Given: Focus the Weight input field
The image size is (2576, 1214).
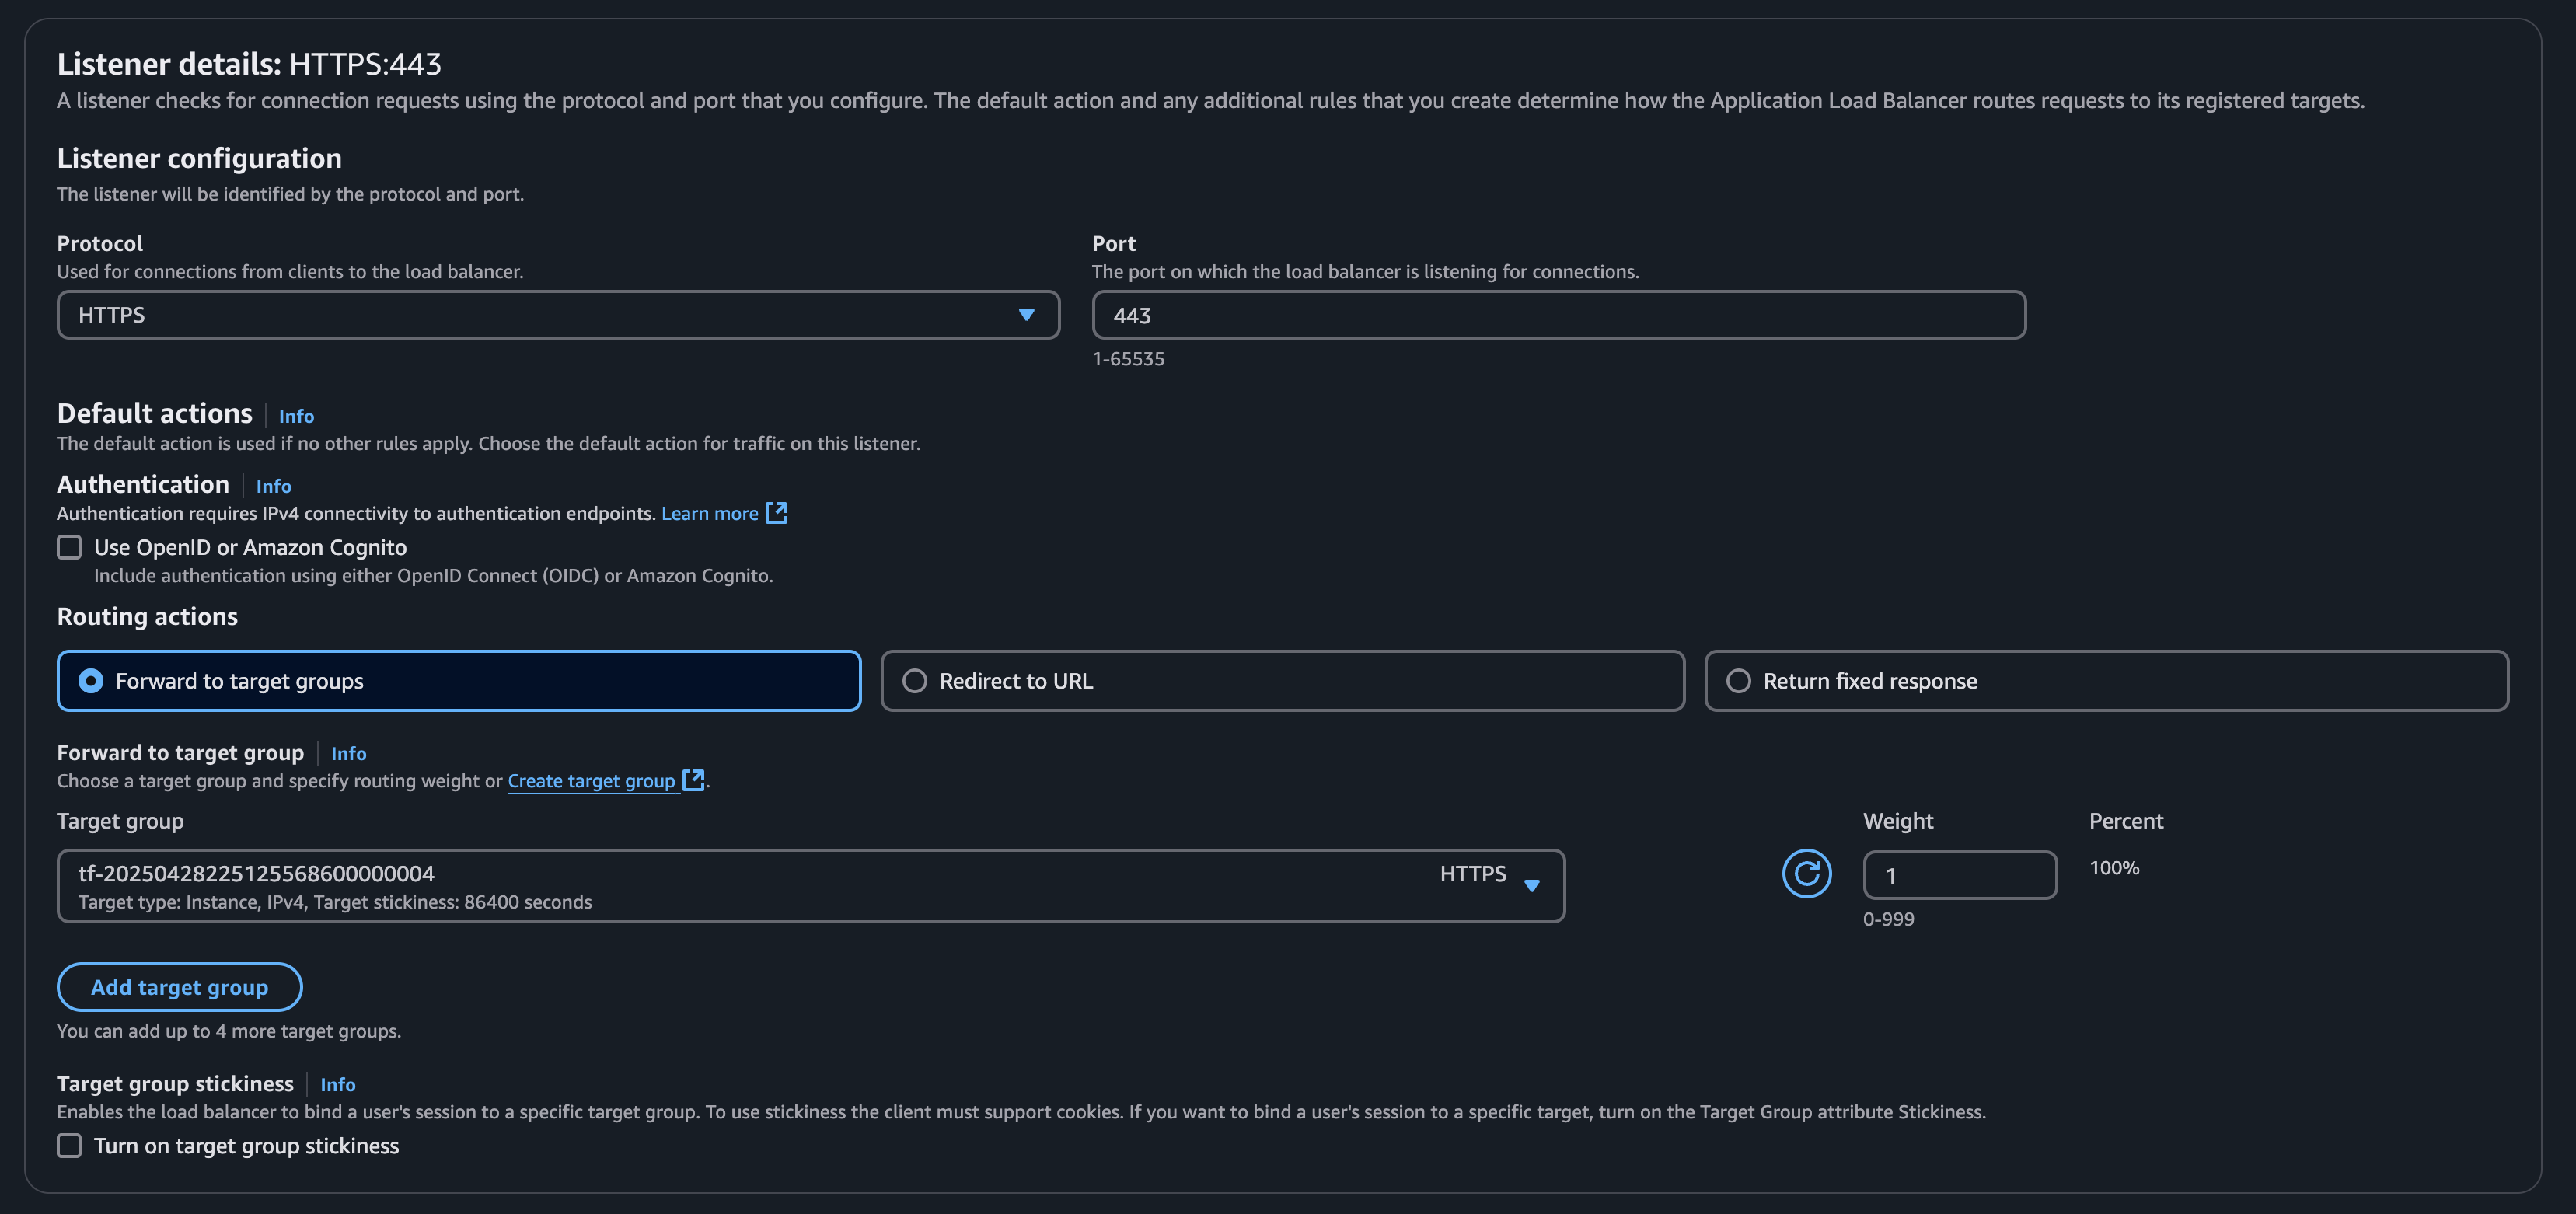Looking at the screenshot, I should (1959, 875).
